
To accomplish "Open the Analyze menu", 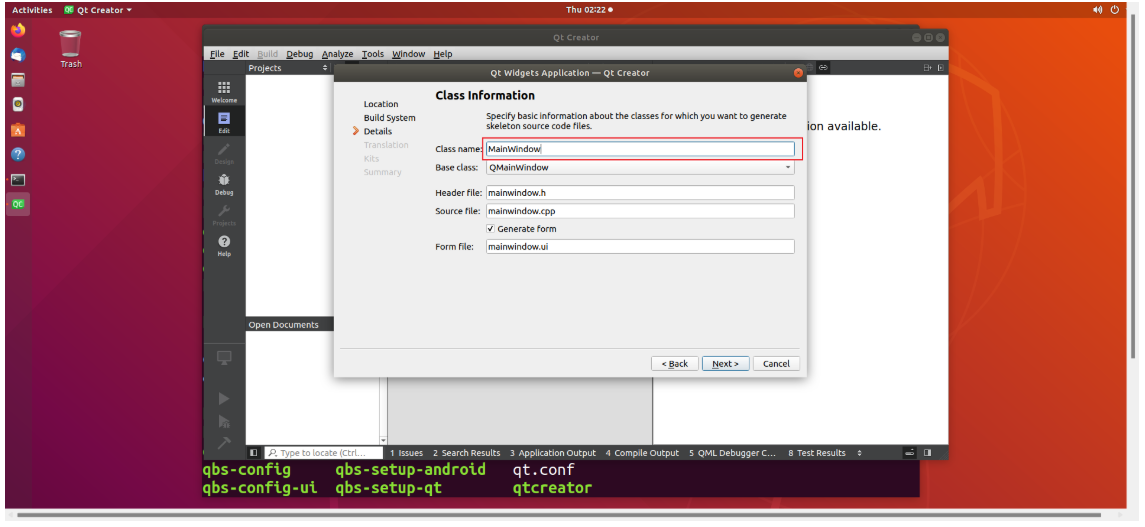I will [337, 54].
